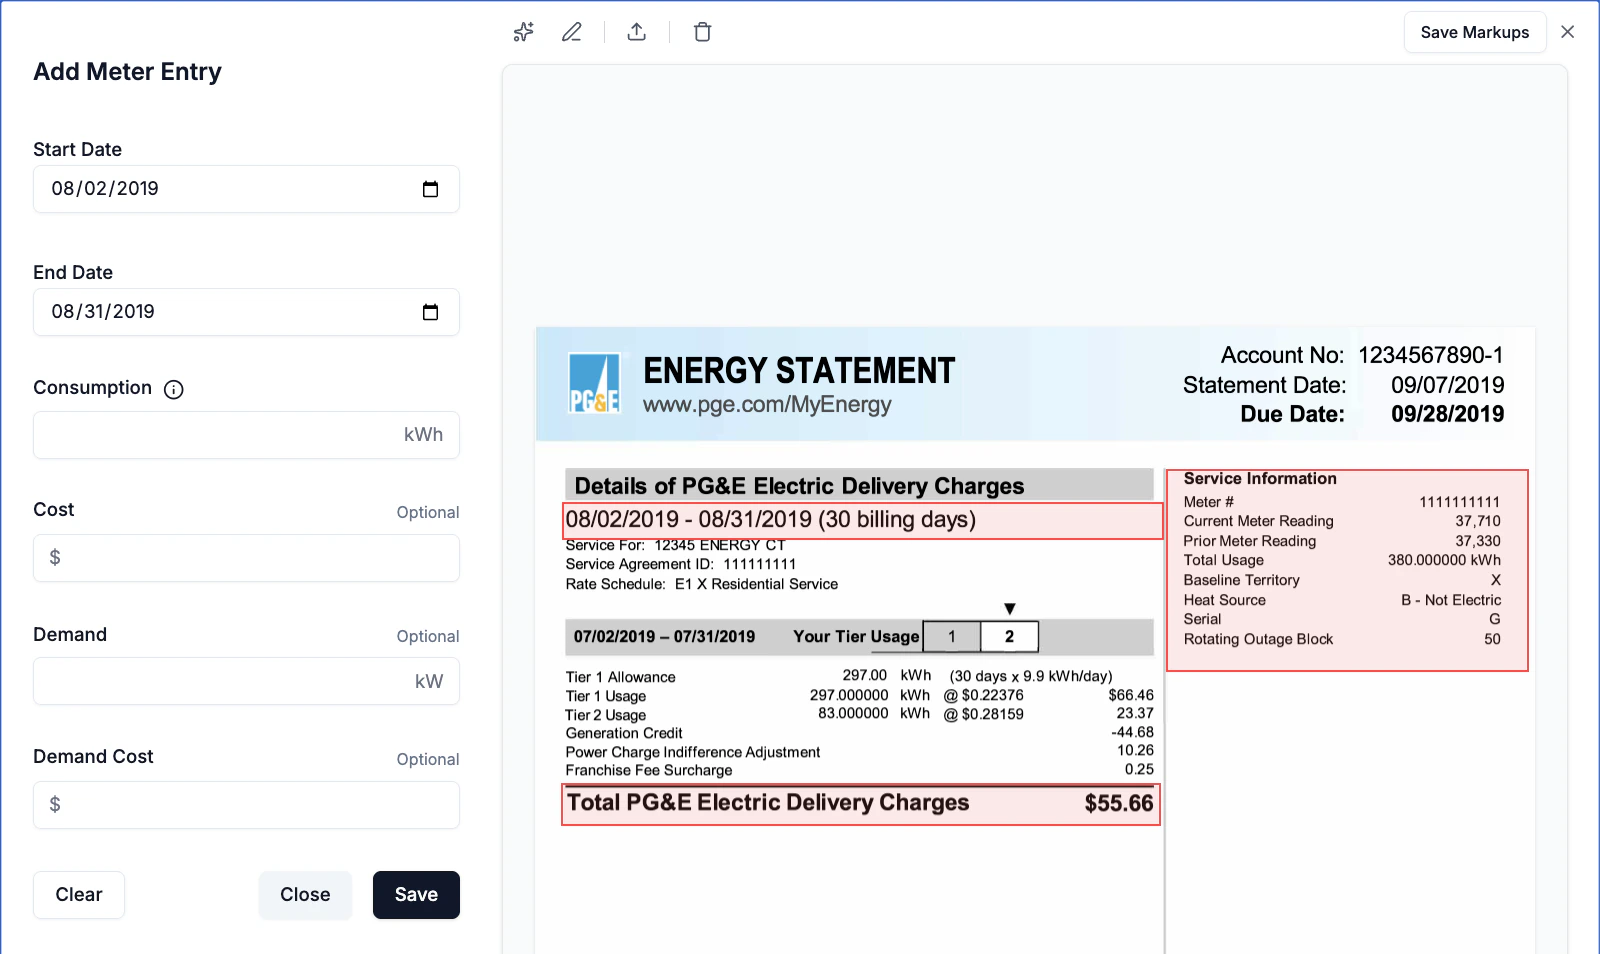This screenshot has height=954, width=1600.
Task: Click the Power Charge Indifference Adjustment 10.26 amount
Action: (1135, 750)
